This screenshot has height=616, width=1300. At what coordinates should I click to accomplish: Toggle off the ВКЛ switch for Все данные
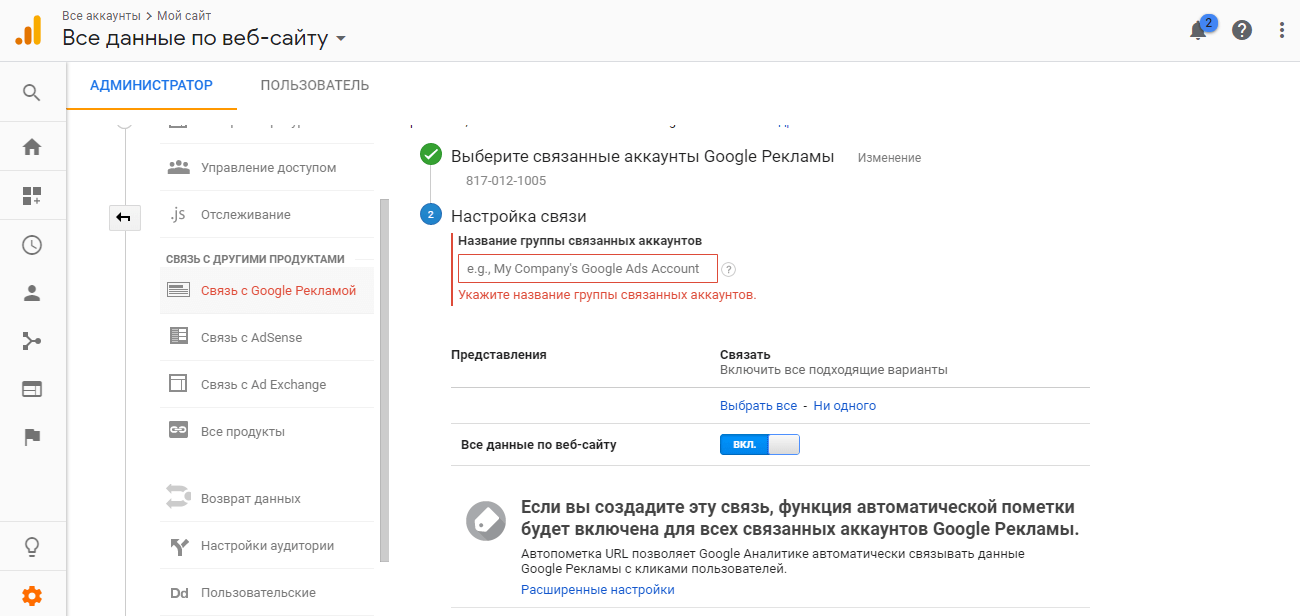coord(760,444)
